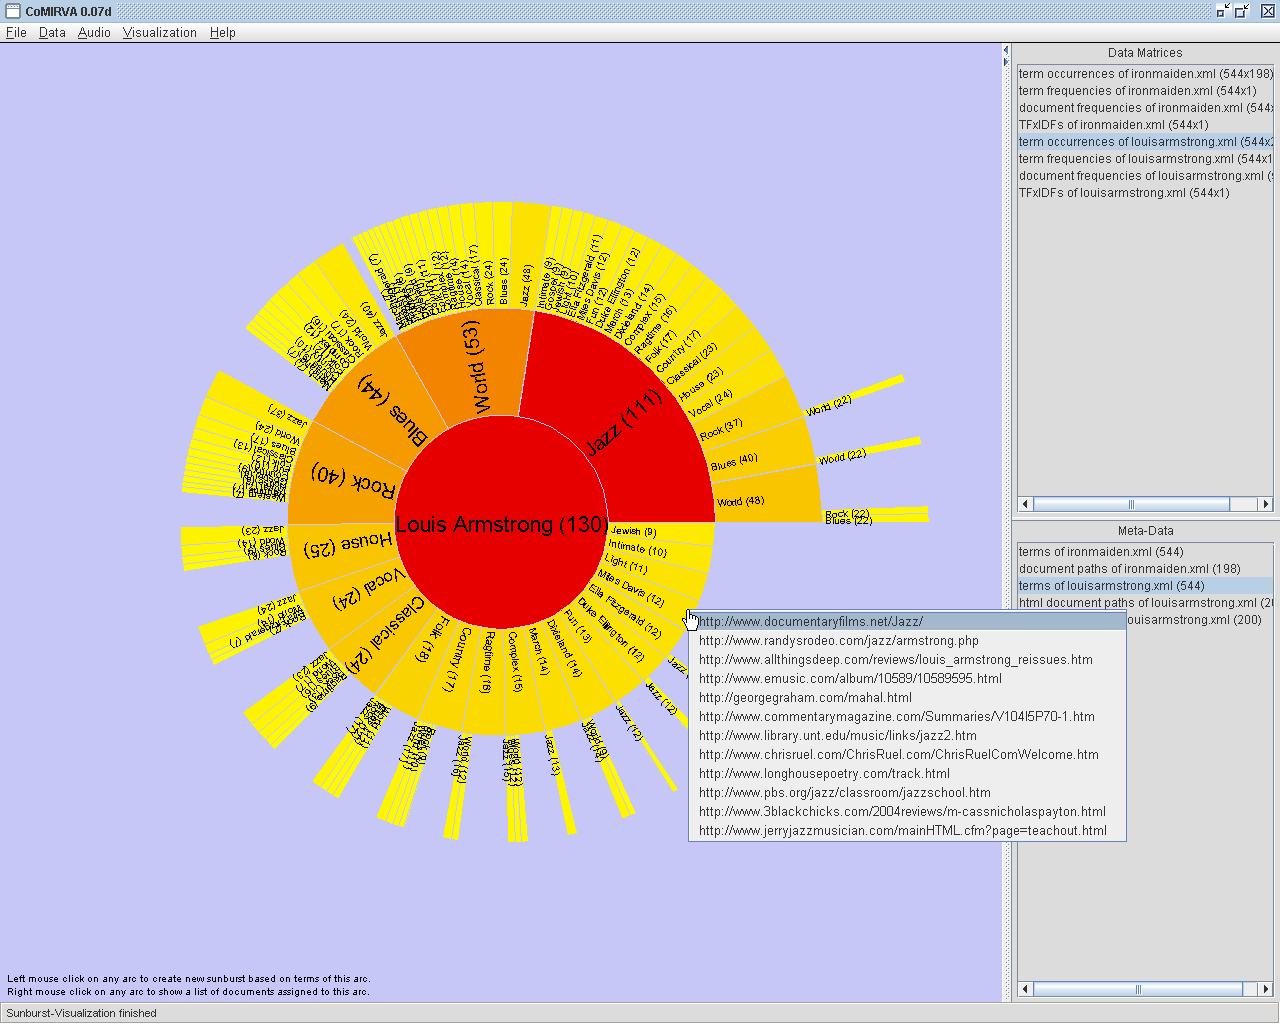Open the Audio menu
The height and width of the screenshot is (1024, 1280).
click(94, 32)
